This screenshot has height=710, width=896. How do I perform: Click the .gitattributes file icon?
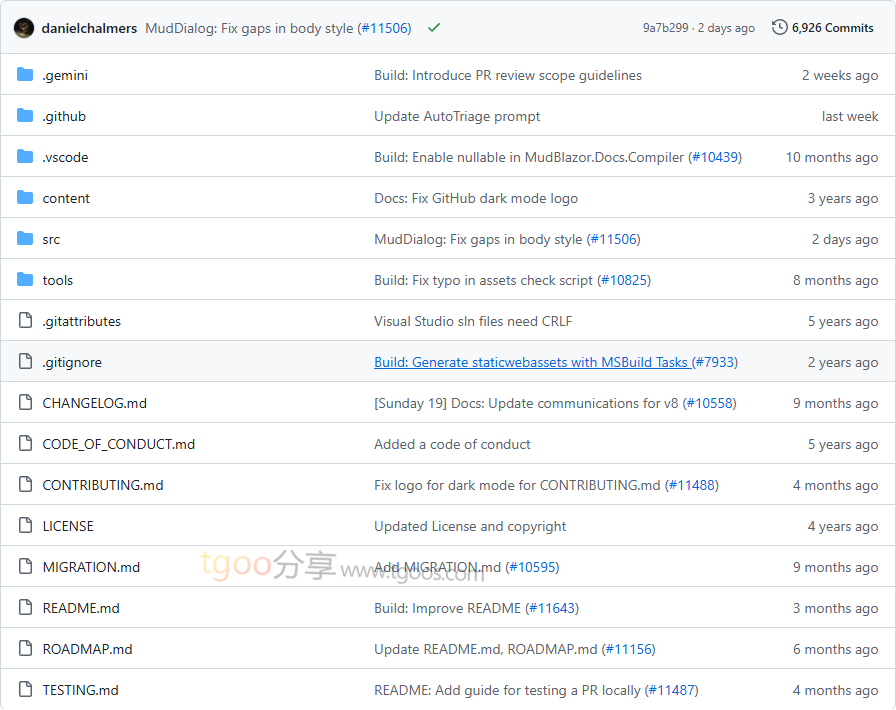25,321
